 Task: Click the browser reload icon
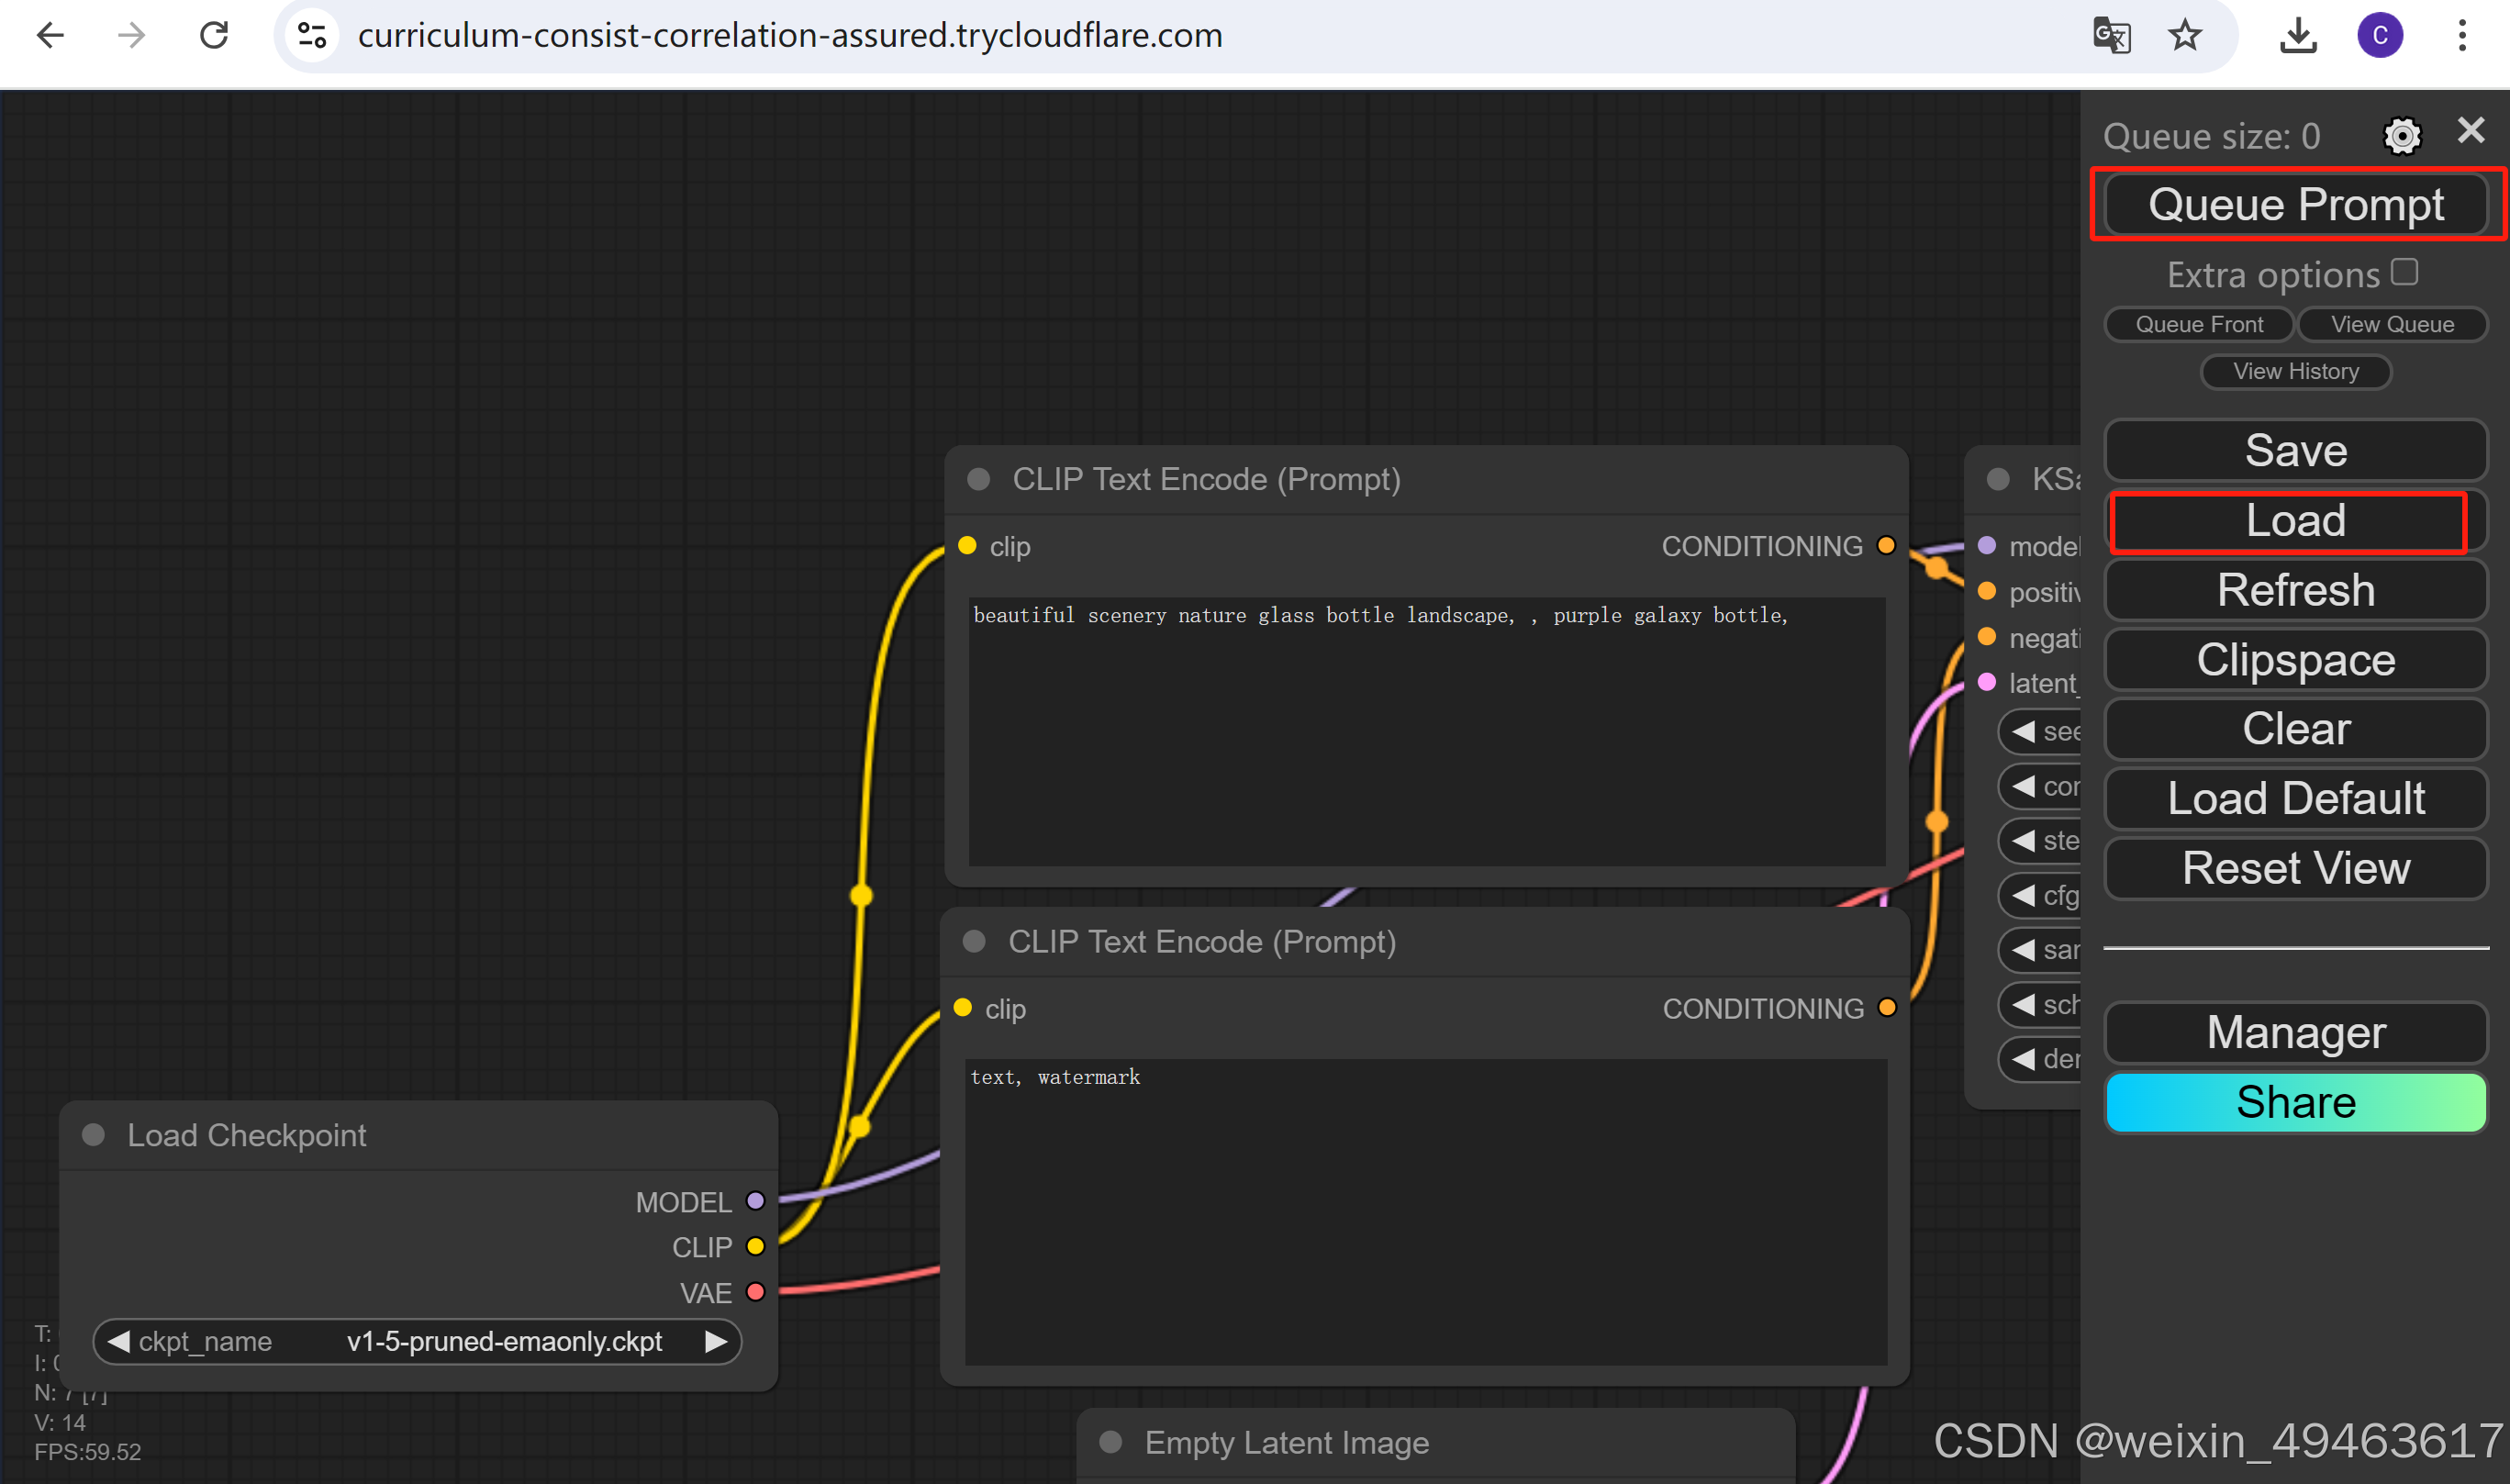[x=214, y=36]
